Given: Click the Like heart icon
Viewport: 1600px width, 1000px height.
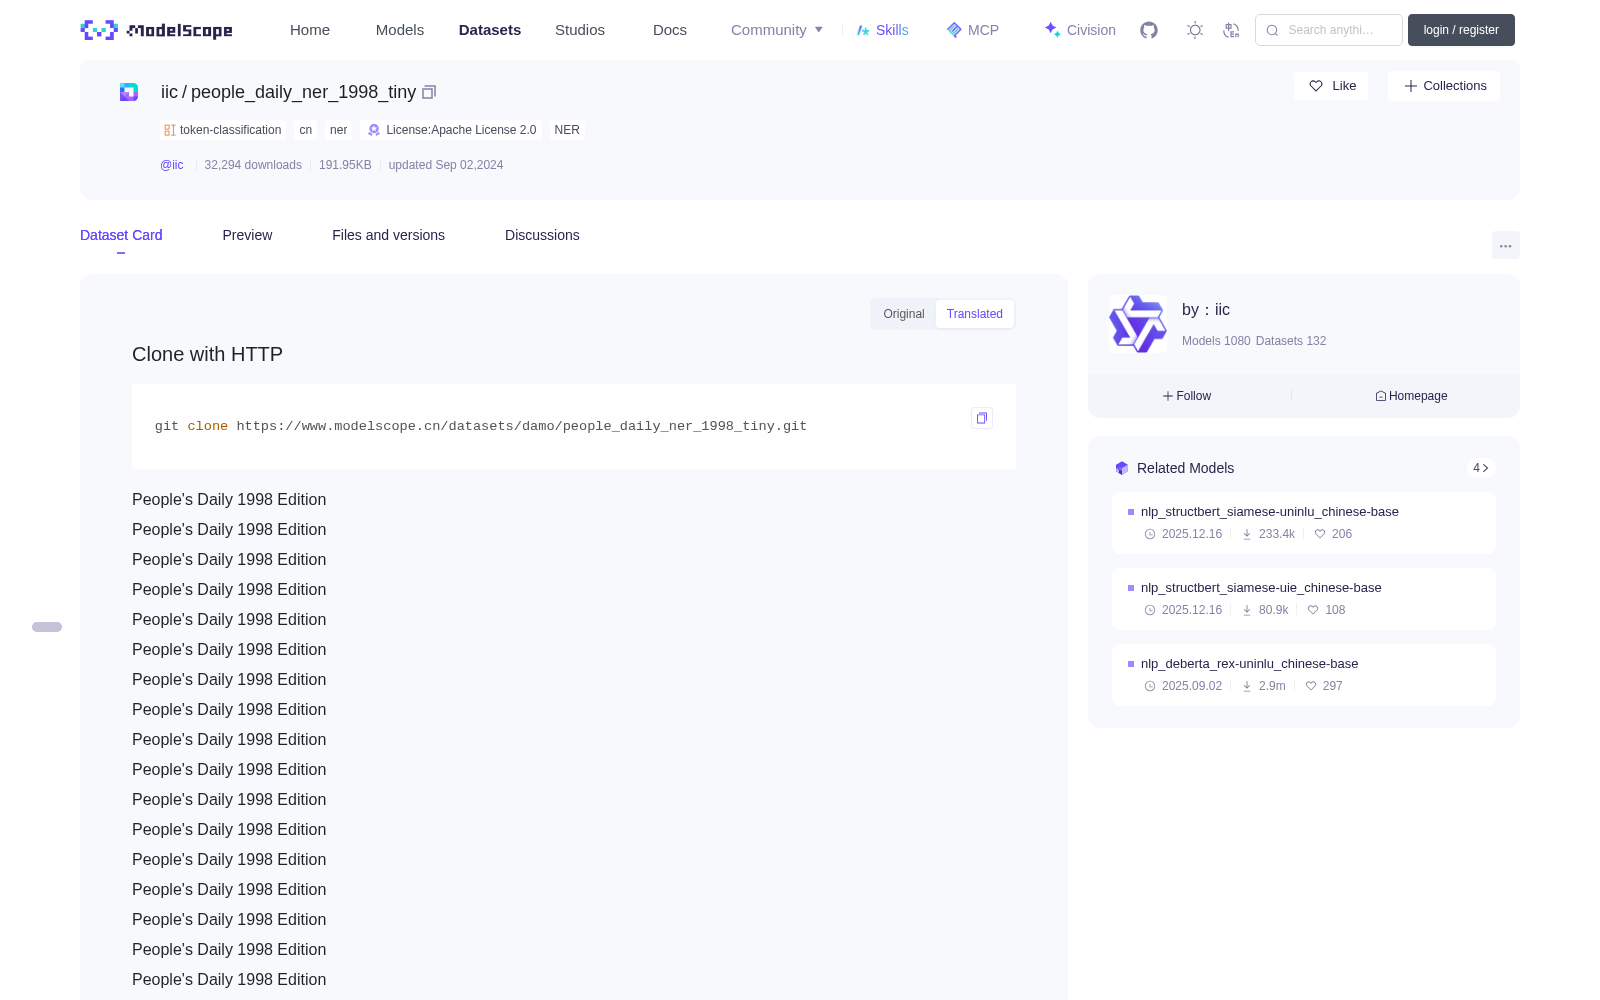Looking at the screenshot, I should (1316, 86).
